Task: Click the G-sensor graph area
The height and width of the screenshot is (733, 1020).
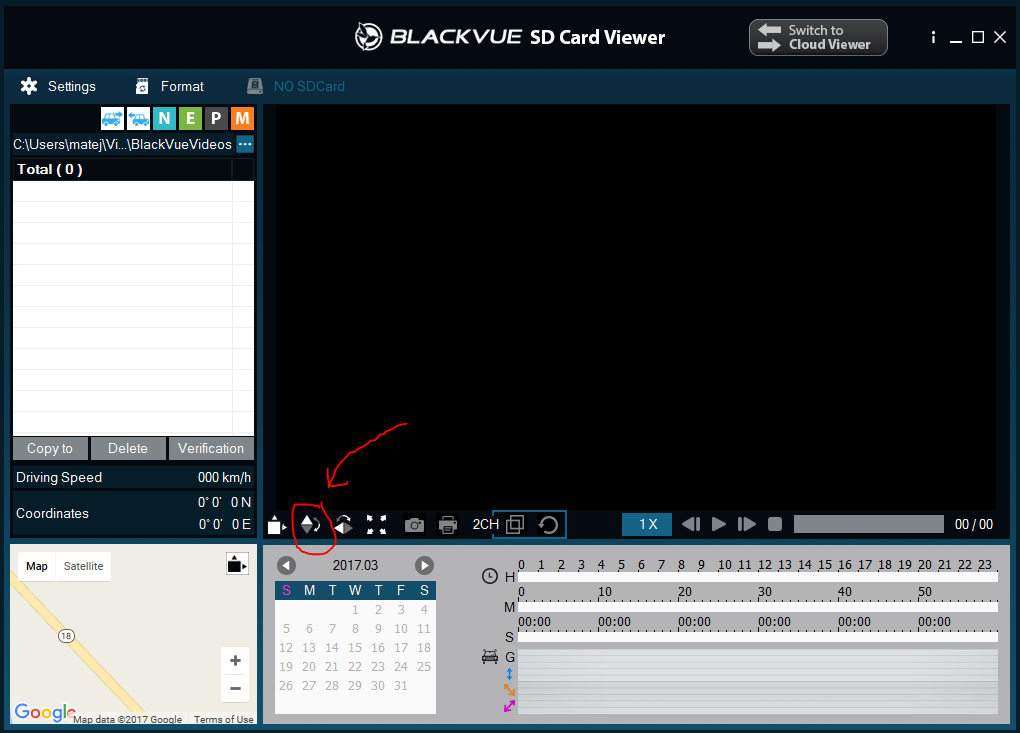Action: [x=758, y=681]
